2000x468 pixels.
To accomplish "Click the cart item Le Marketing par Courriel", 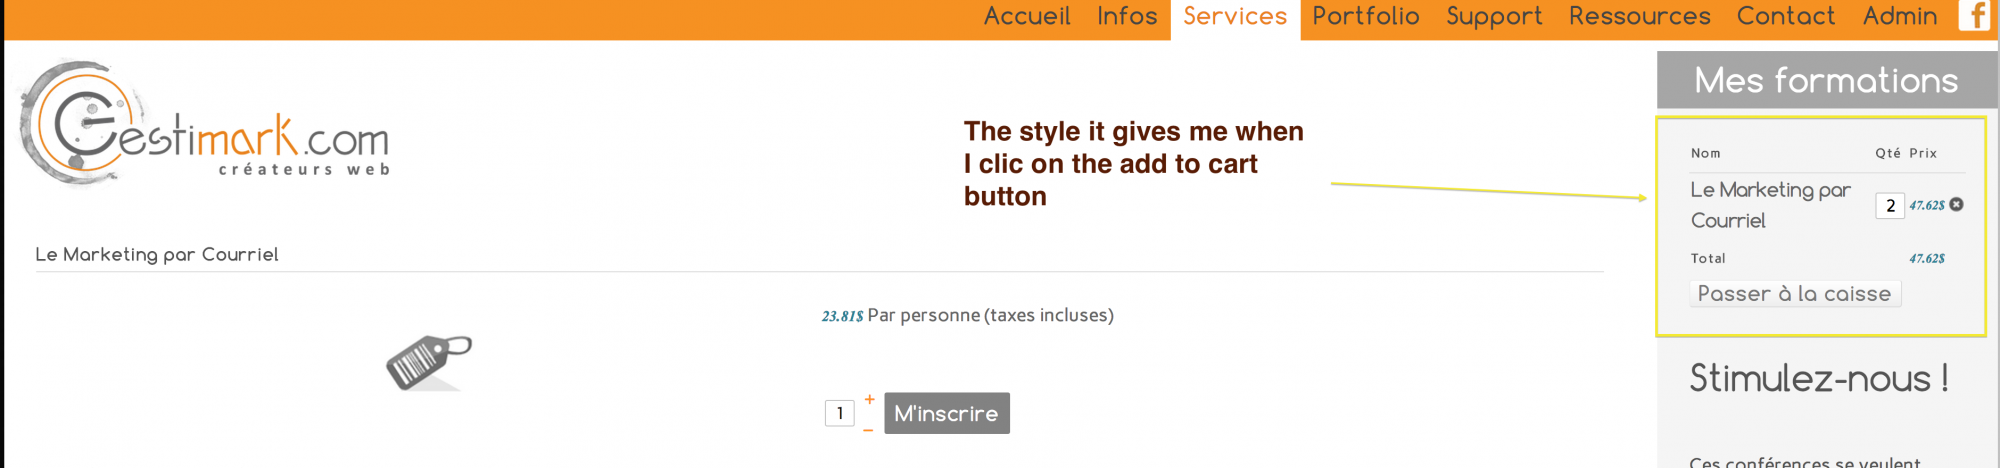I will pos(1770,205).
